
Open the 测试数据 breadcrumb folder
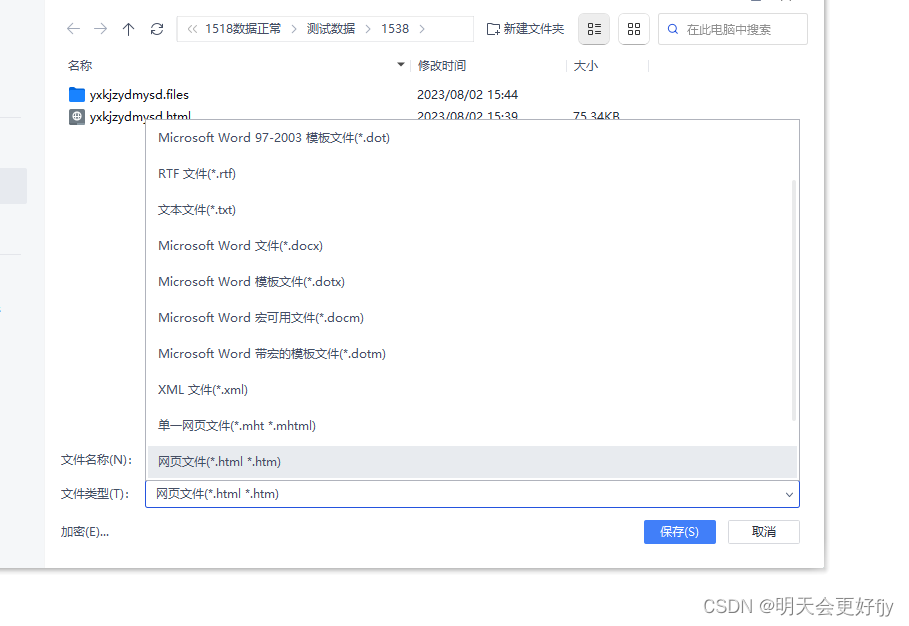(330, 29)
